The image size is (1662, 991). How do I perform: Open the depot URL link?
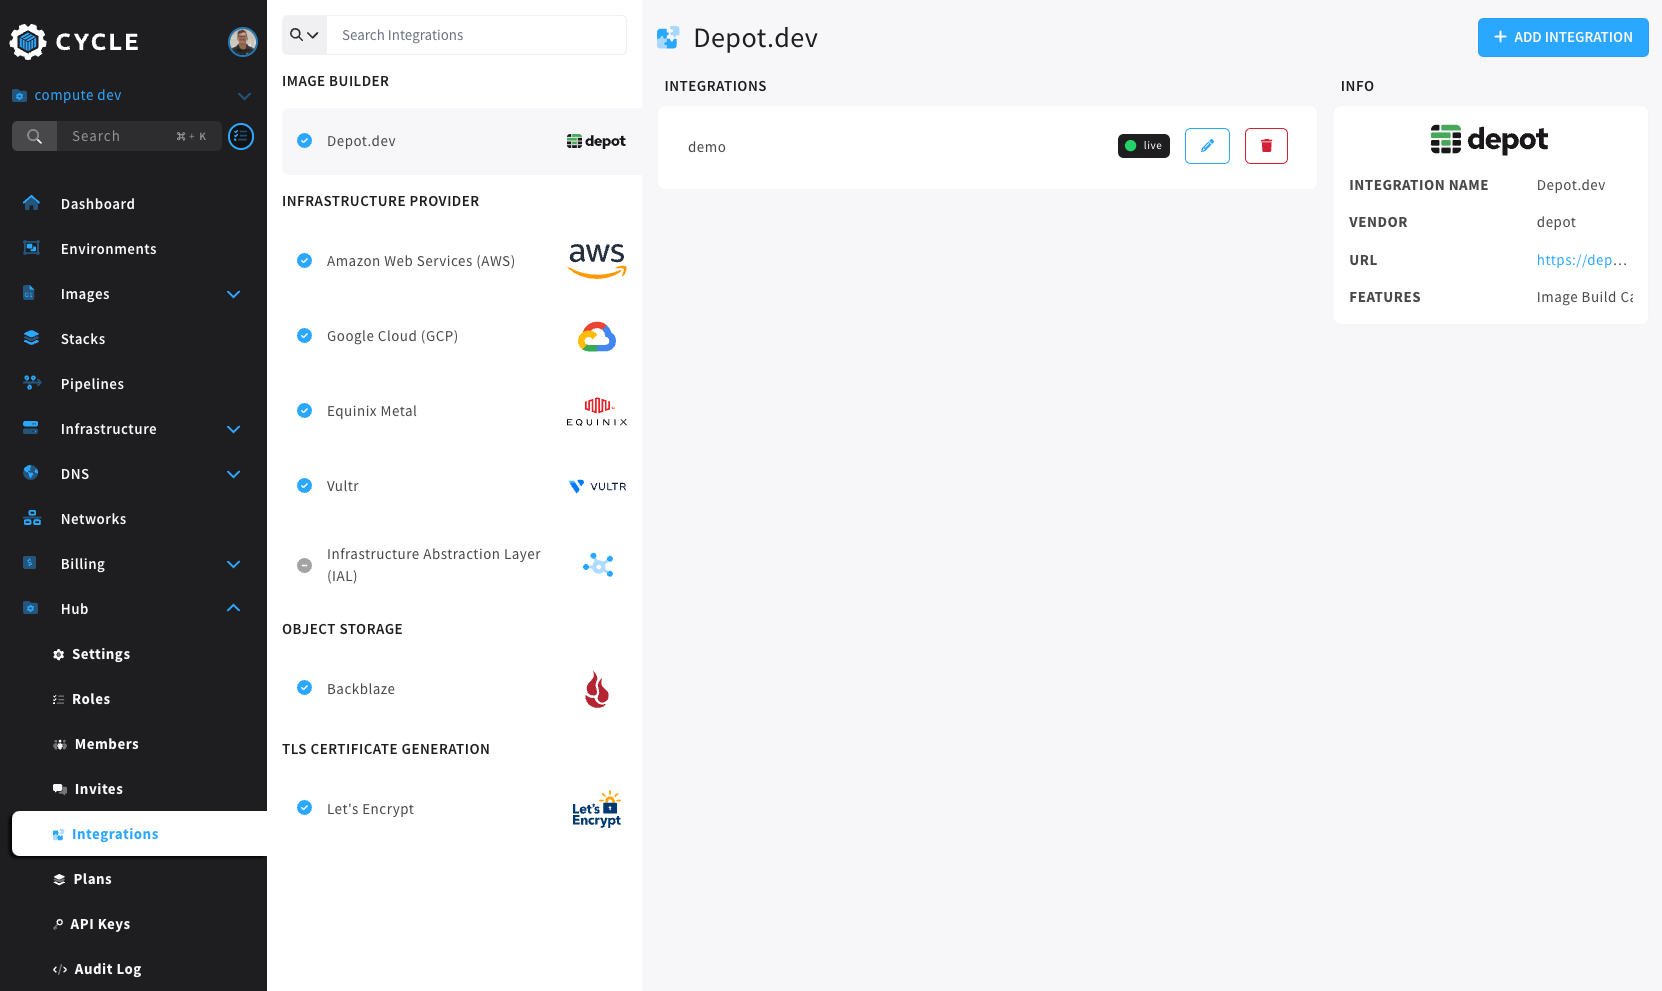point(1582,260)
